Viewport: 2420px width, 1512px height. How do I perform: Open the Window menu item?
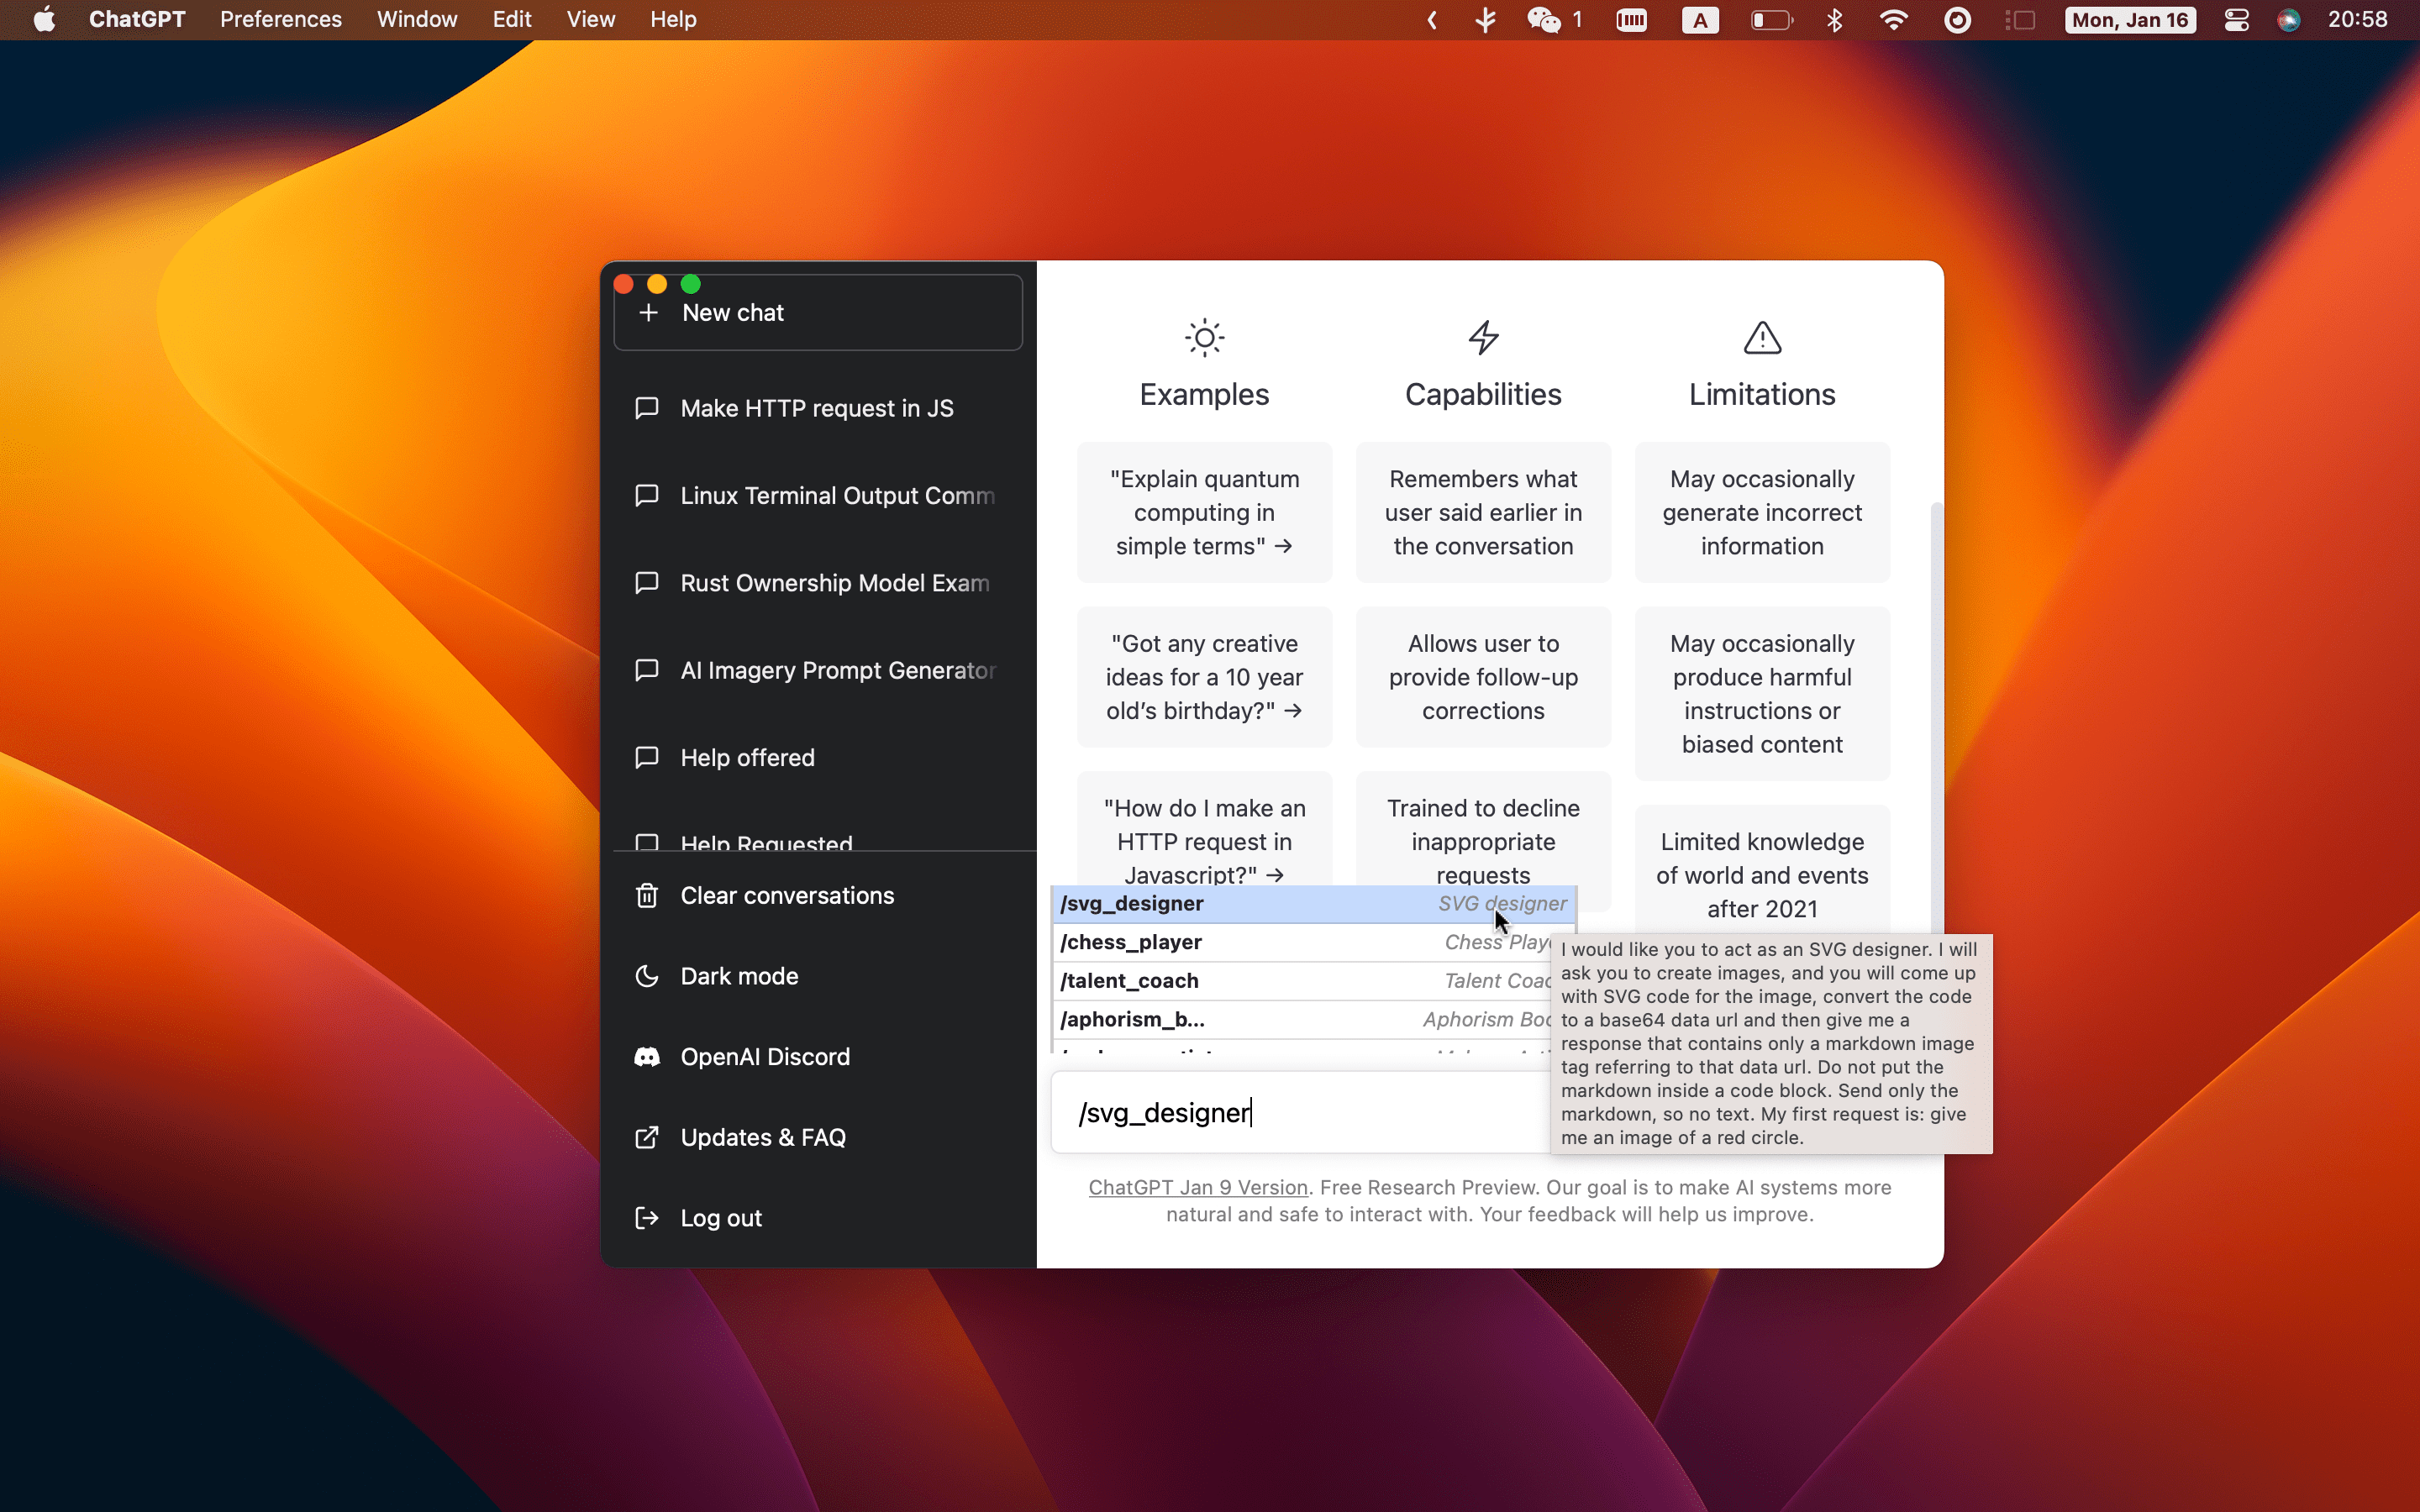pos(418,19)
